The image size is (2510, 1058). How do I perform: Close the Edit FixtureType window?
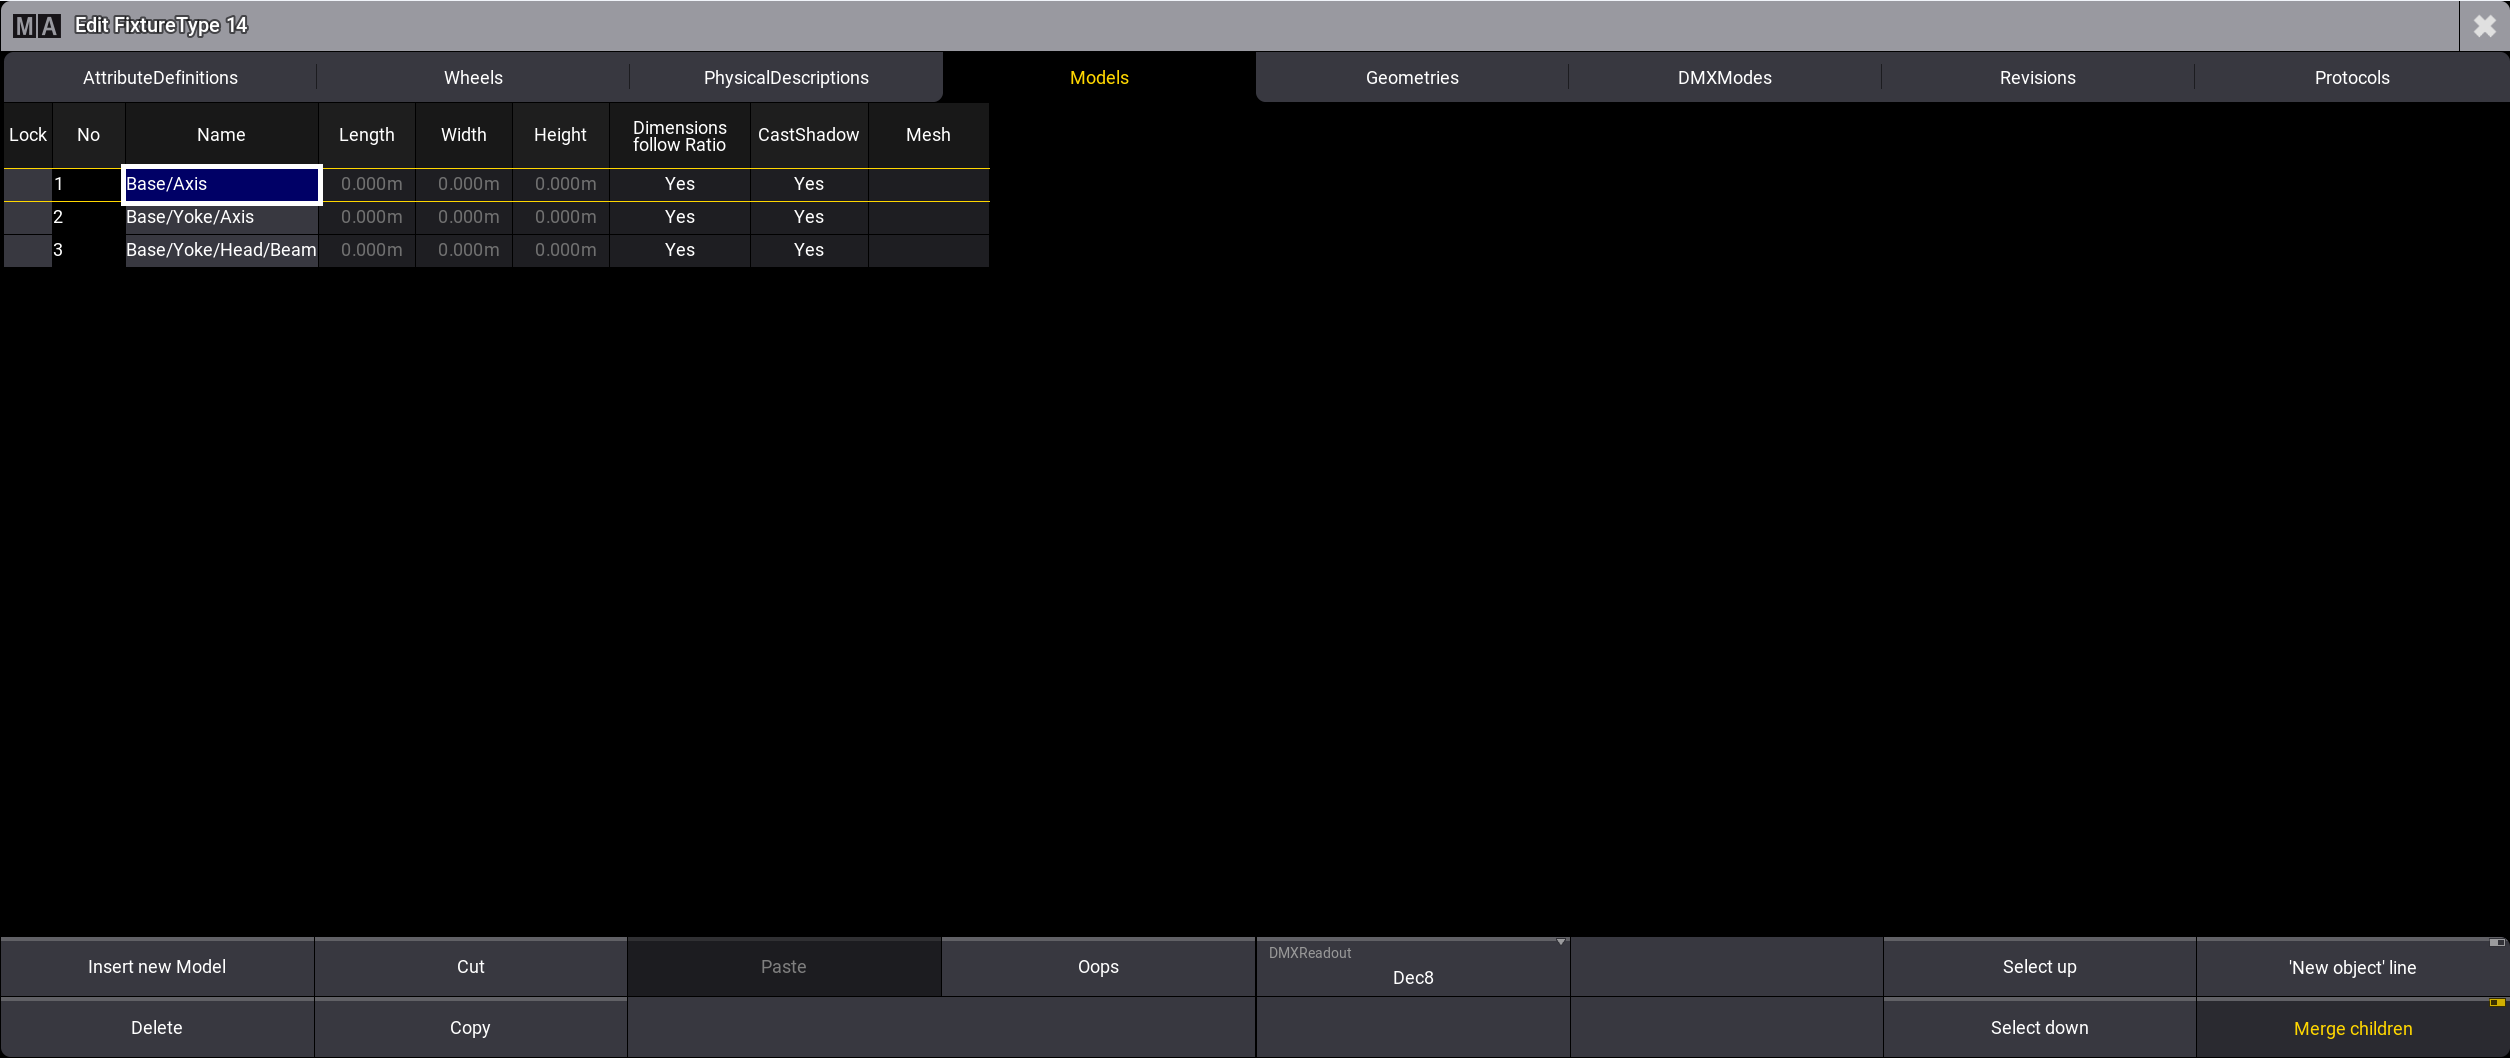(2484, 26)
